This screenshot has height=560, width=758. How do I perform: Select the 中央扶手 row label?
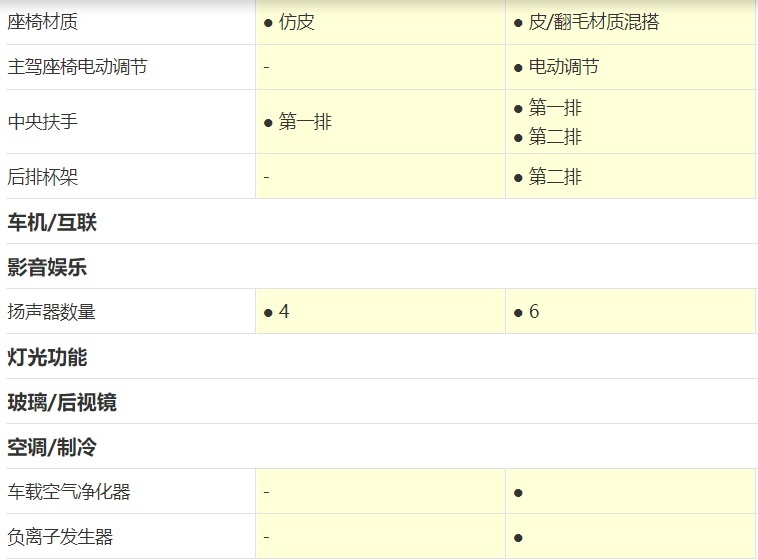click(43, 121)
